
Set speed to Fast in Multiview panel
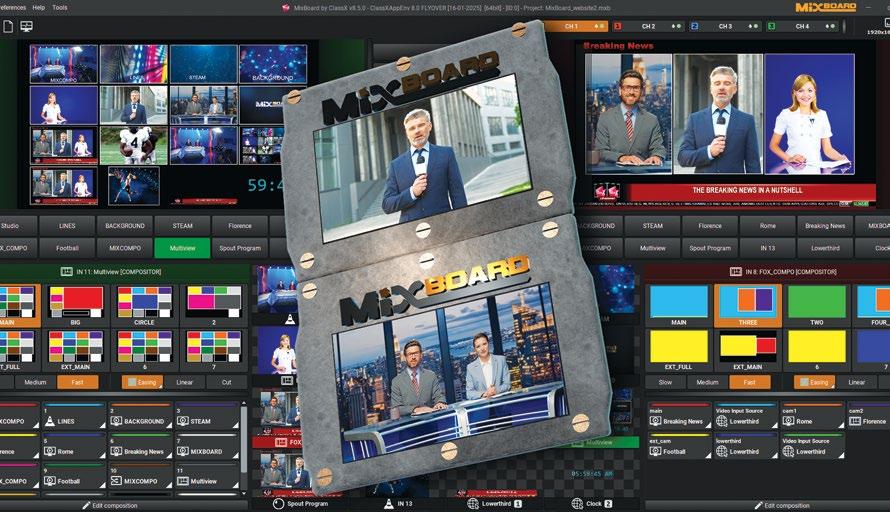[78, 383]
